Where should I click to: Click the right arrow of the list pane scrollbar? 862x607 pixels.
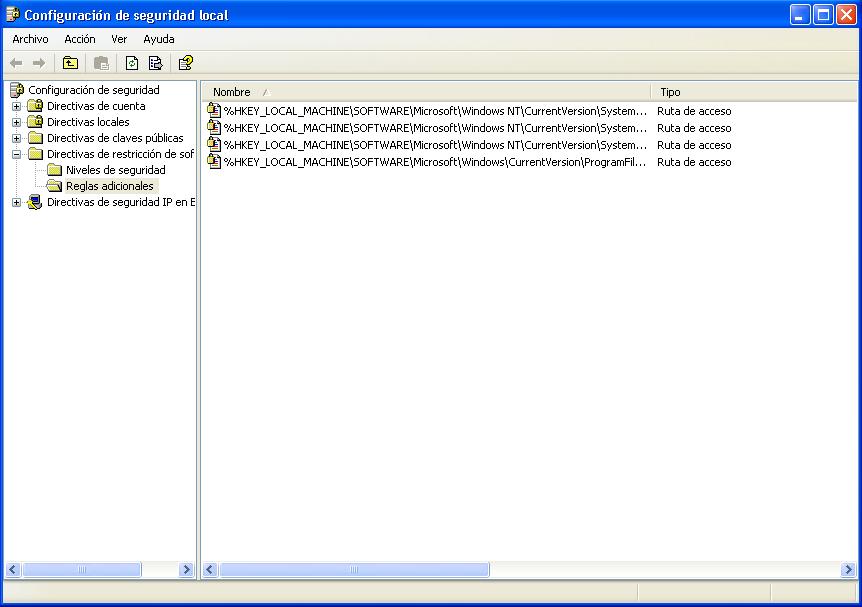pyautogui.click(x=848, y=570)
